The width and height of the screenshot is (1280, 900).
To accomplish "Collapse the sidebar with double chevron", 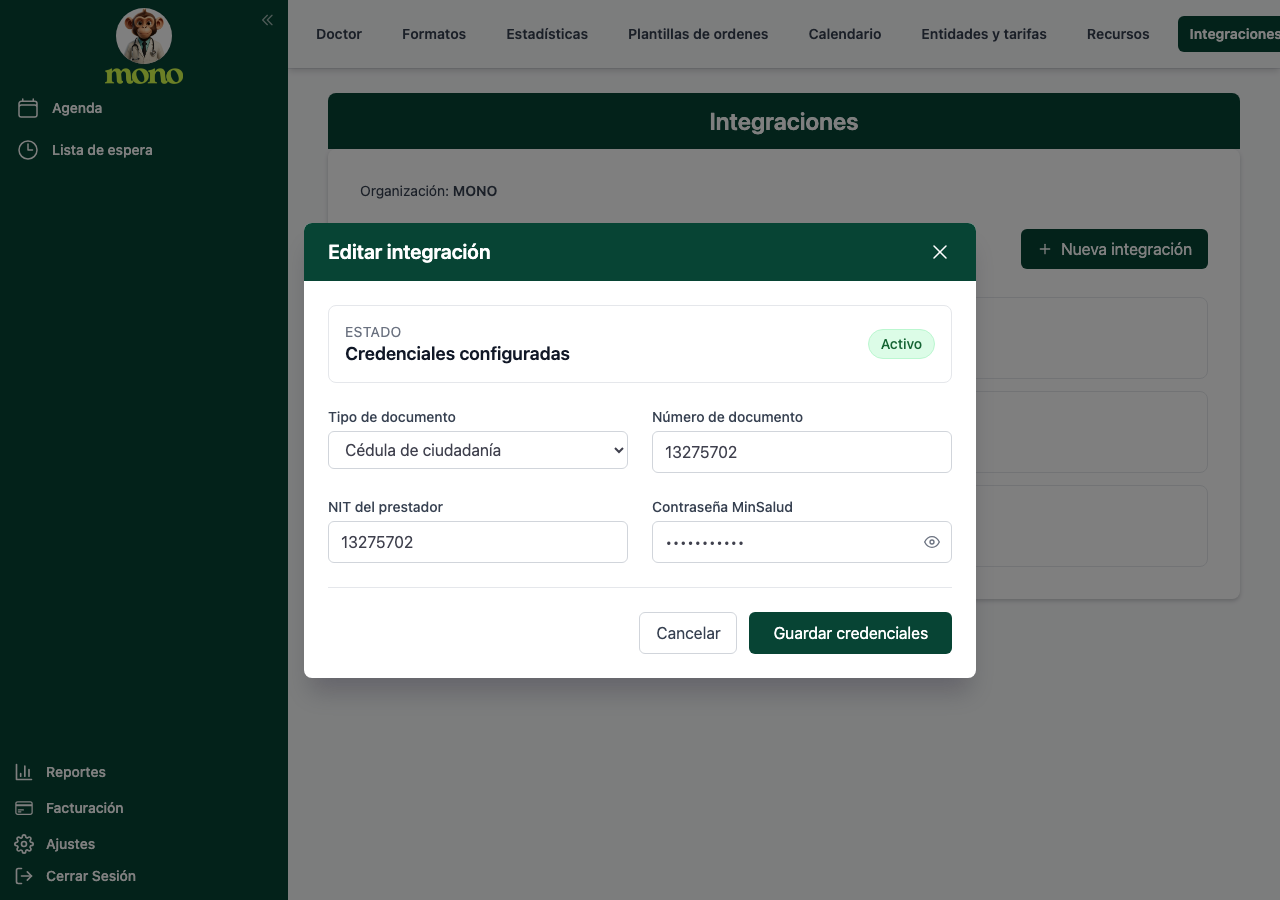I will [267, 20].
